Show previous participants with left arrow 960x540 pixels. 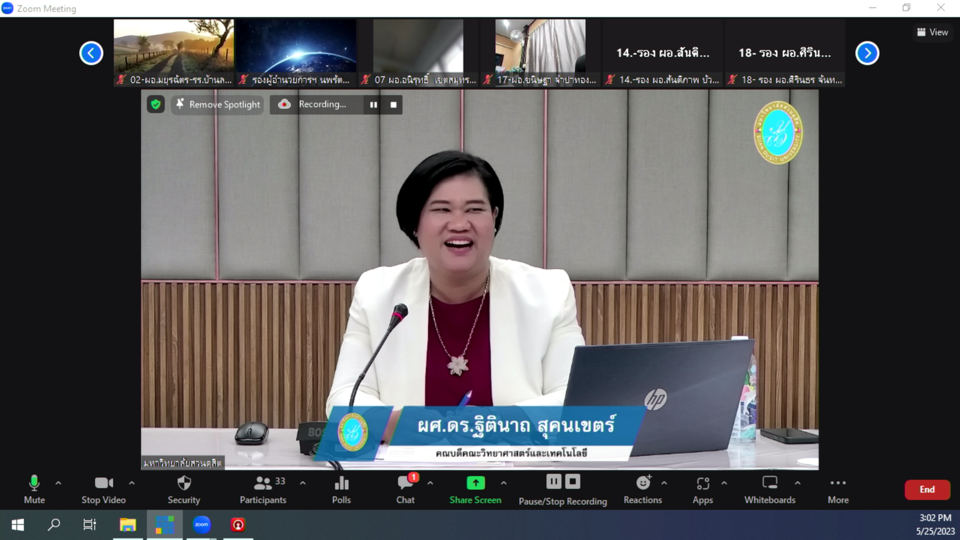point(91,53)
